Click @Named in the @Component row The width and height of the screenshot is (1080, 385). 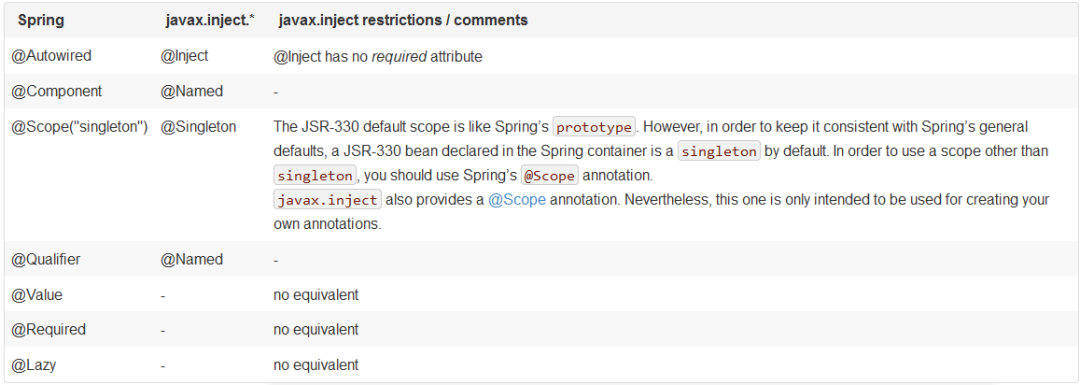191,91
